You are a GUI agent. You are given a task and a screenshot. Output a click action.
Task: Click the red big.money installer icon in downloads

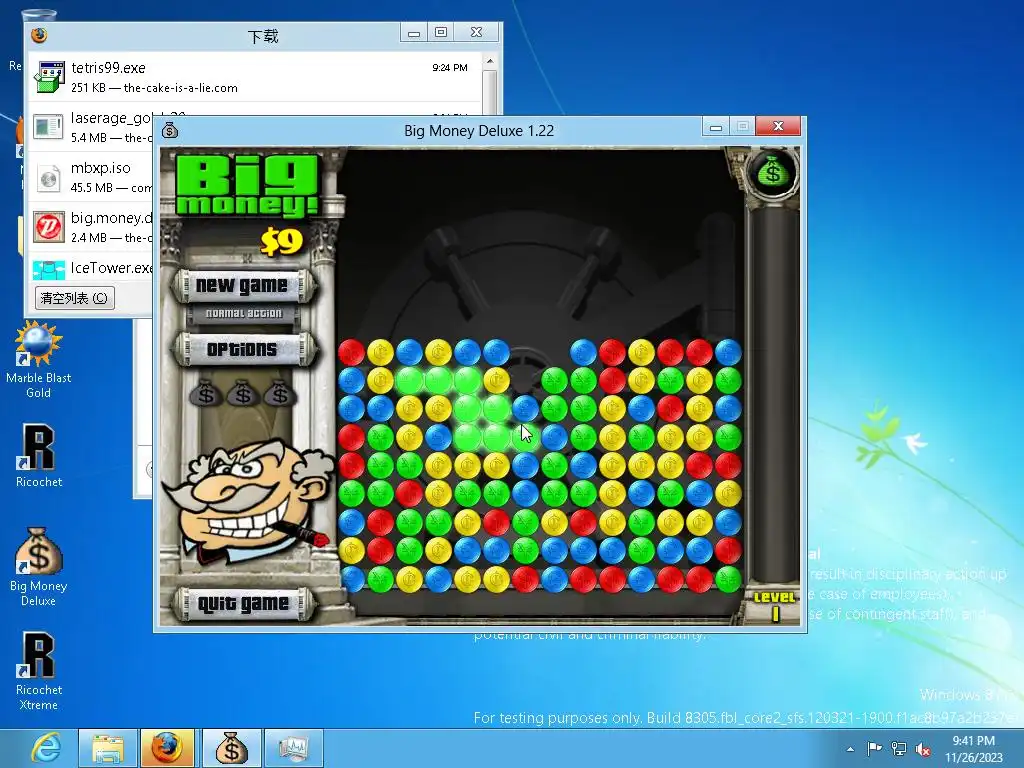49,227
